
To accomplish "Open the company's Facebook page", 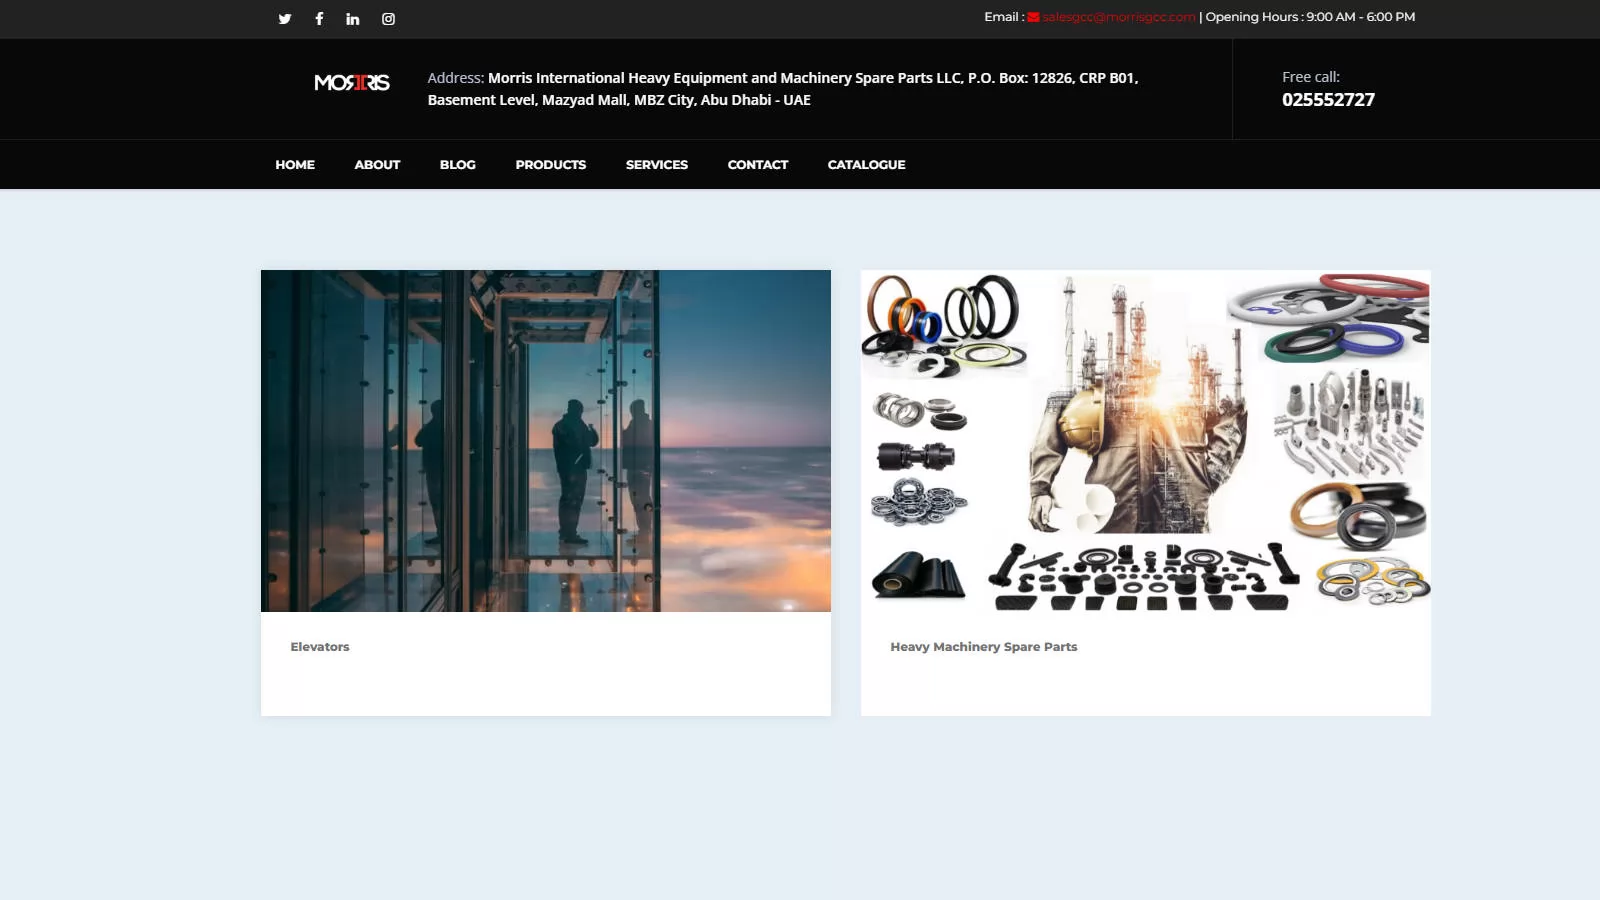I will 318,18.
